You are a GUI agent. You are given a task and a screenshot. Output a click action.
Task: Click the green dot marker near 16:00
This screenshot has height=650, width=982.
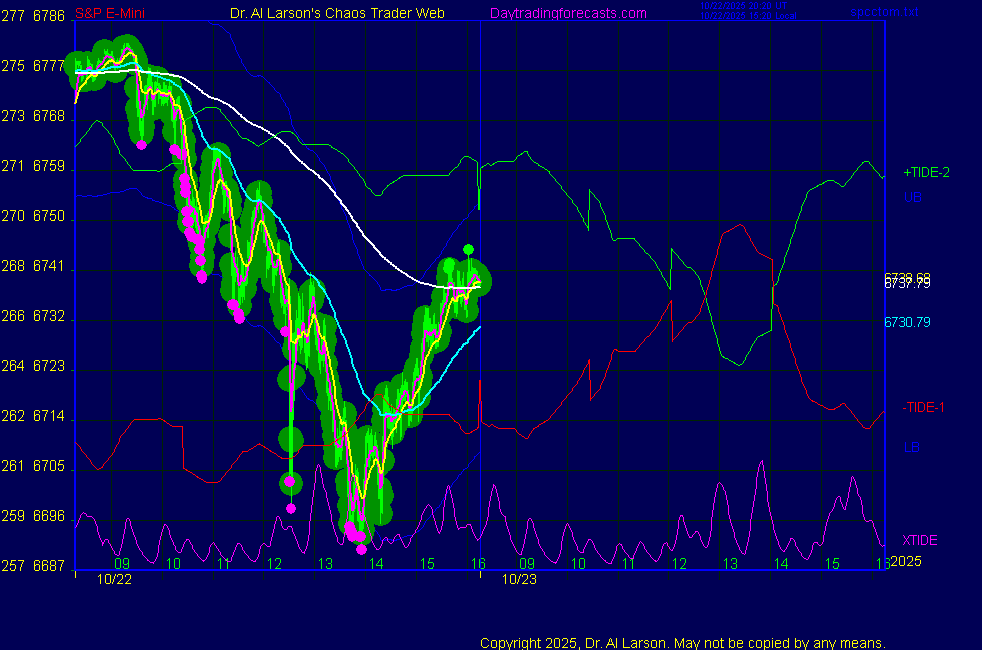(468, 249)
